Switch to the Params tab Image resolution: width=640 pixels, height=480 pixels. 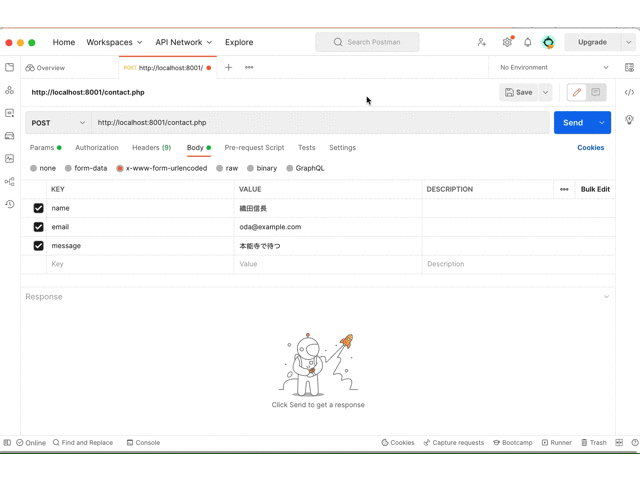pos(45,147)
